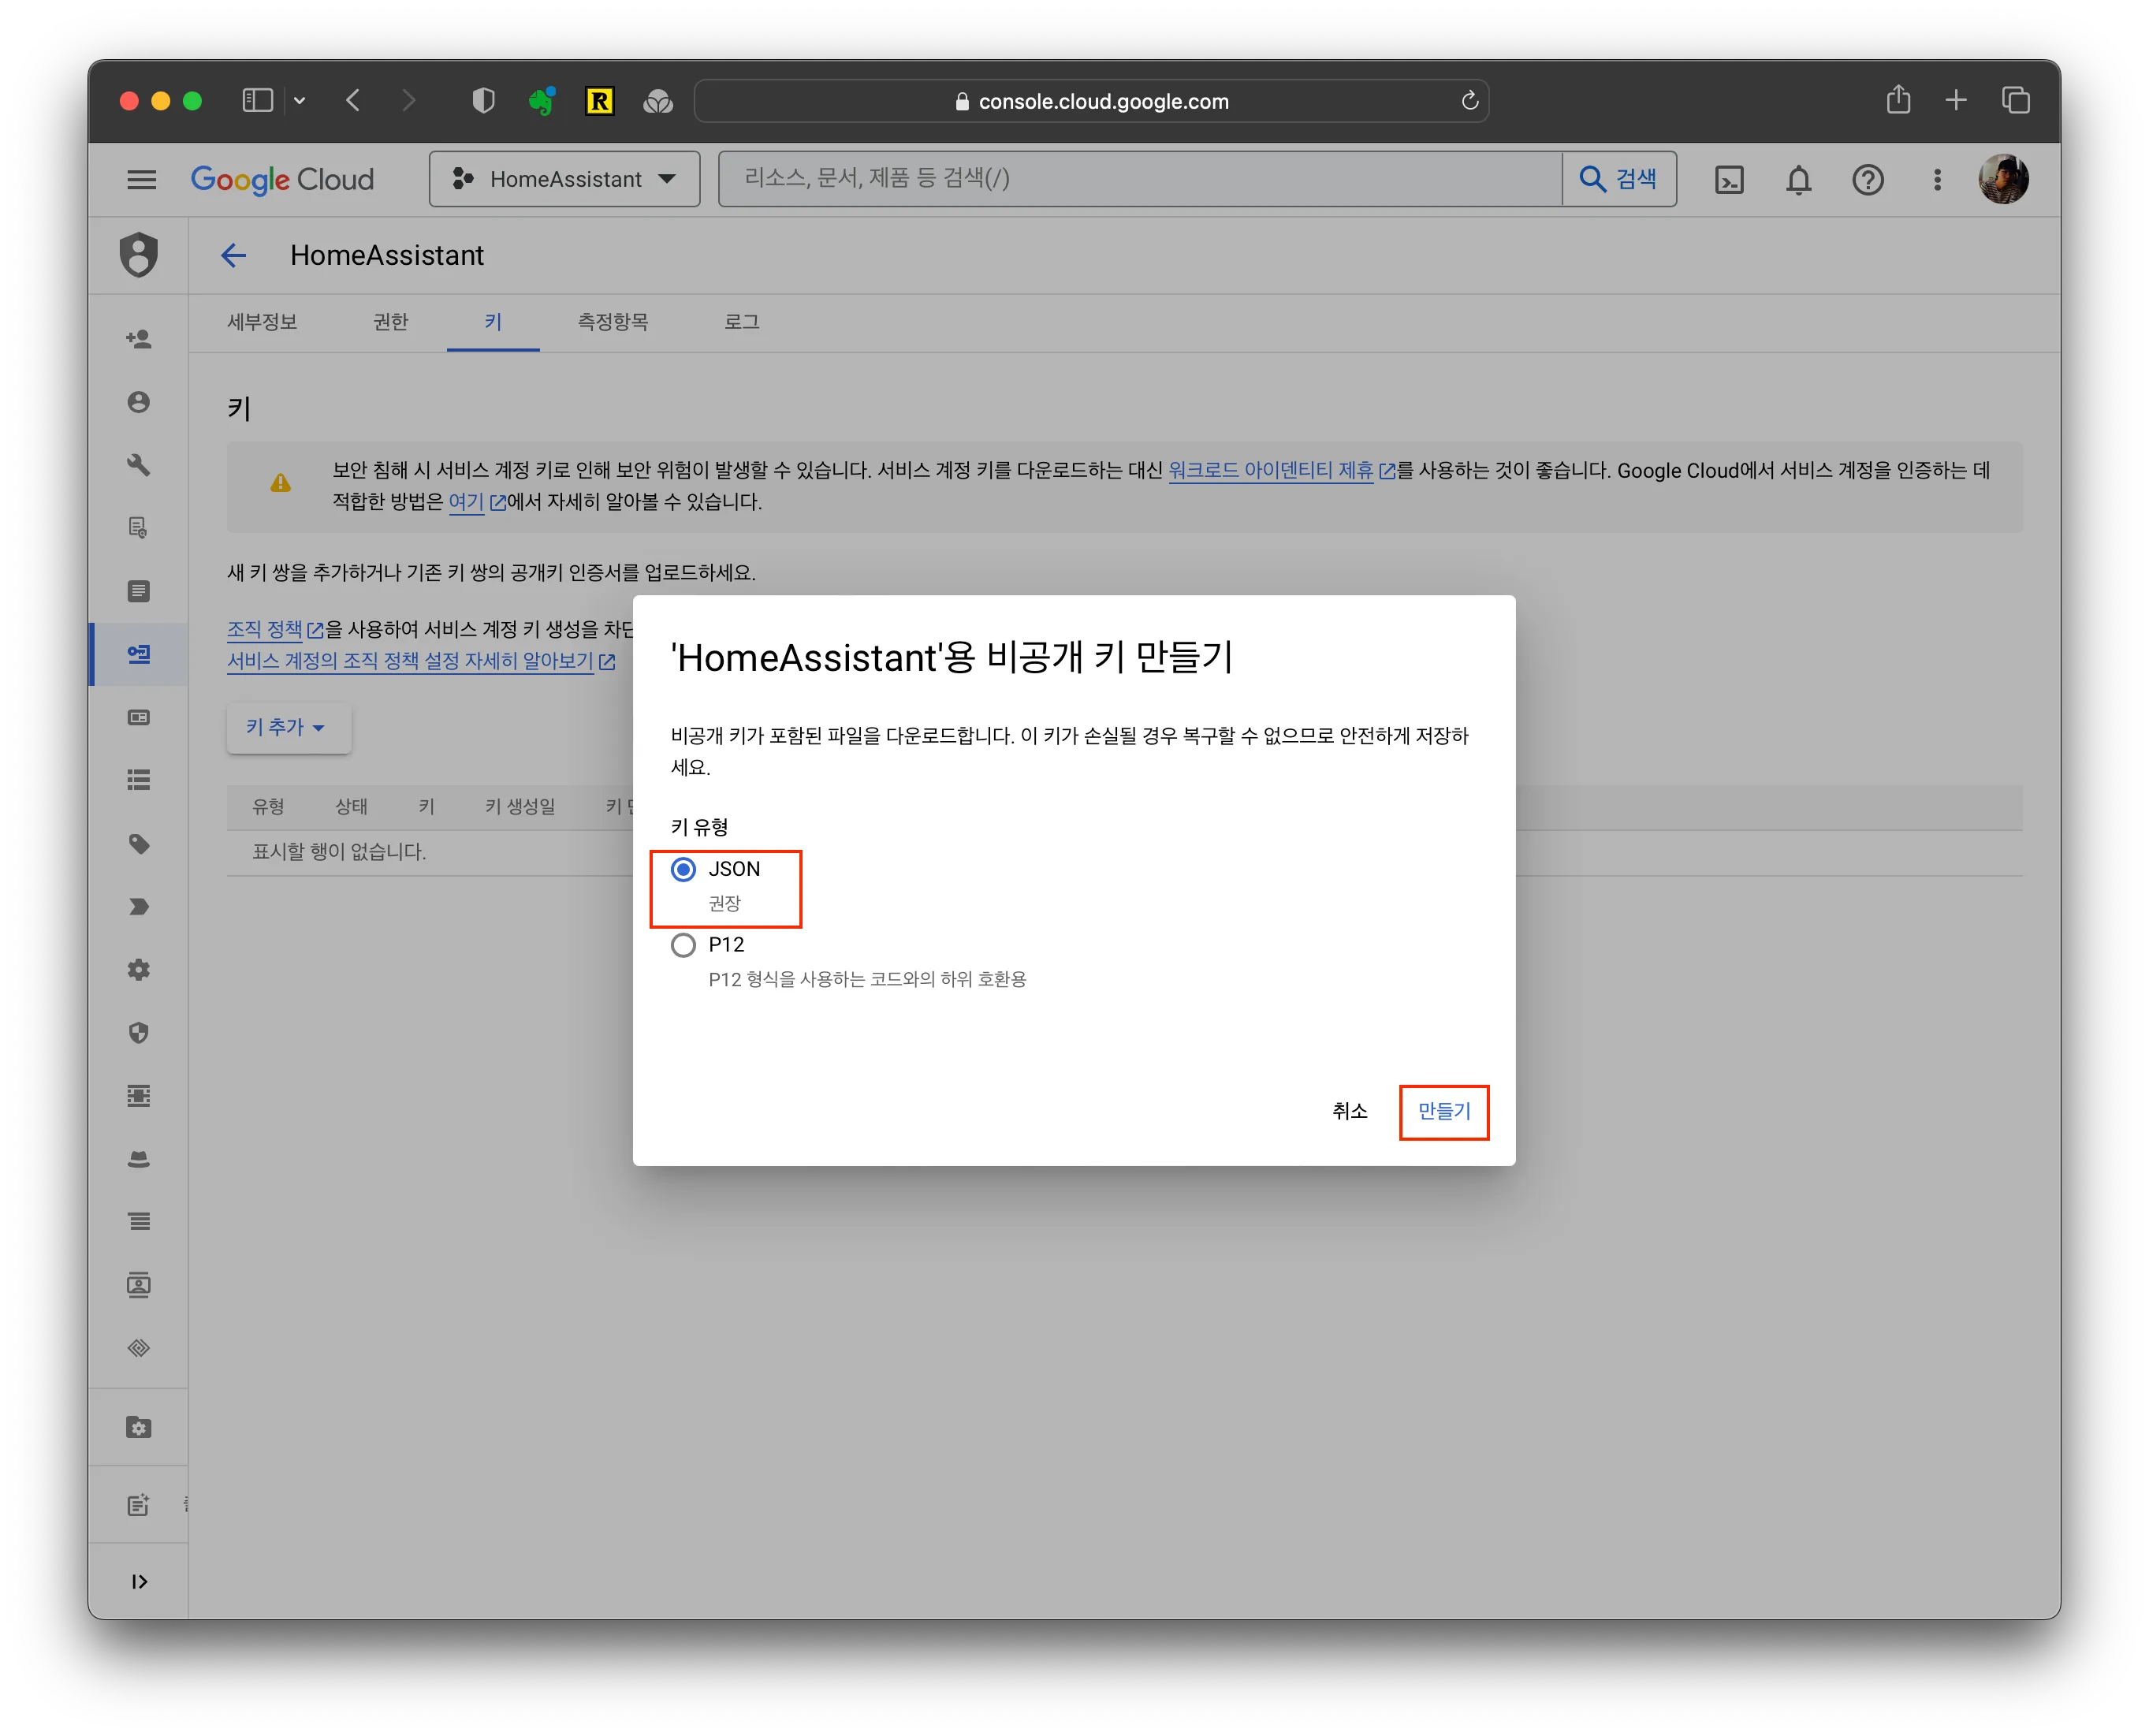This screenshot has width=2149, height=1736.
Task: Open the add-person IAM sidebar icon
Action: pyautogui.click(x=139, y=339)
